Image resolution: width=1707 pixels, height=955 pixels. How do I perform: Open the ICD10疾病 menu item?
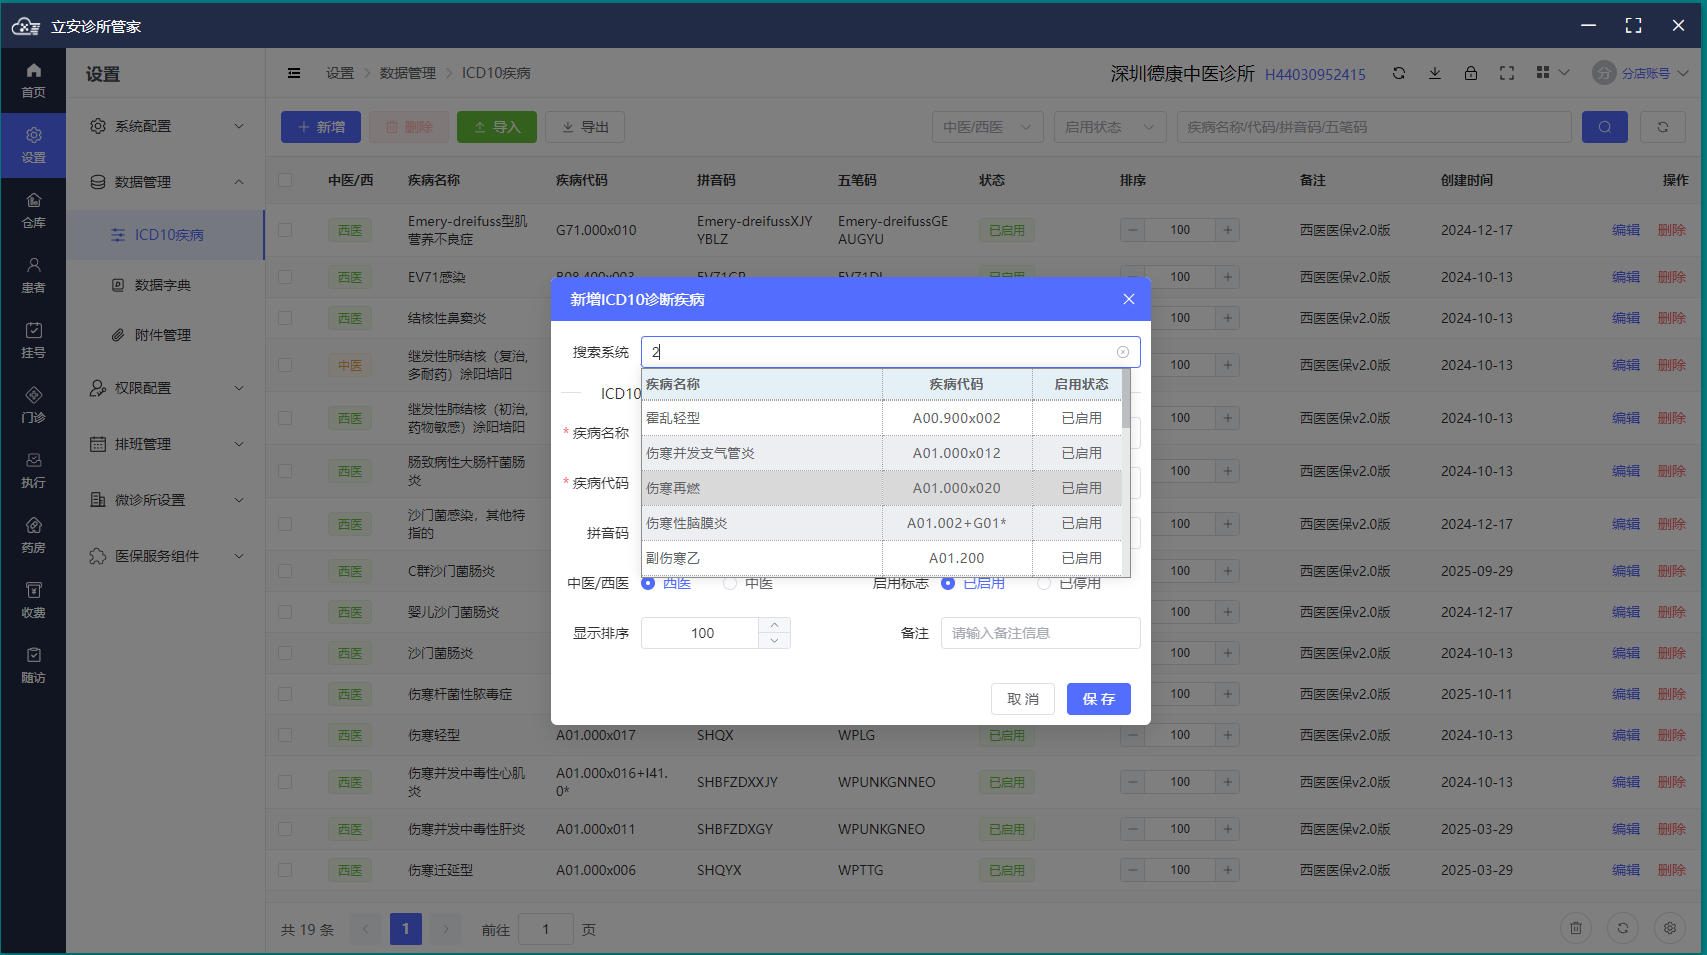[x=166, y=235]
